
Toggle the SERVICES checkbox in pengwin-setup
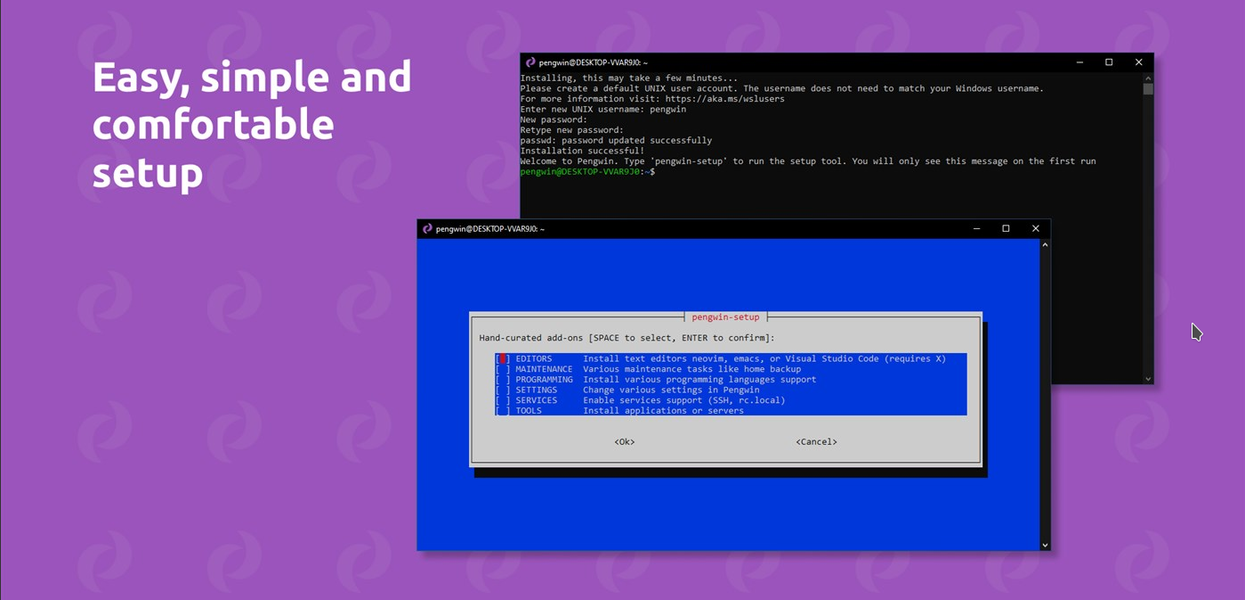click(x=503, y=400)
